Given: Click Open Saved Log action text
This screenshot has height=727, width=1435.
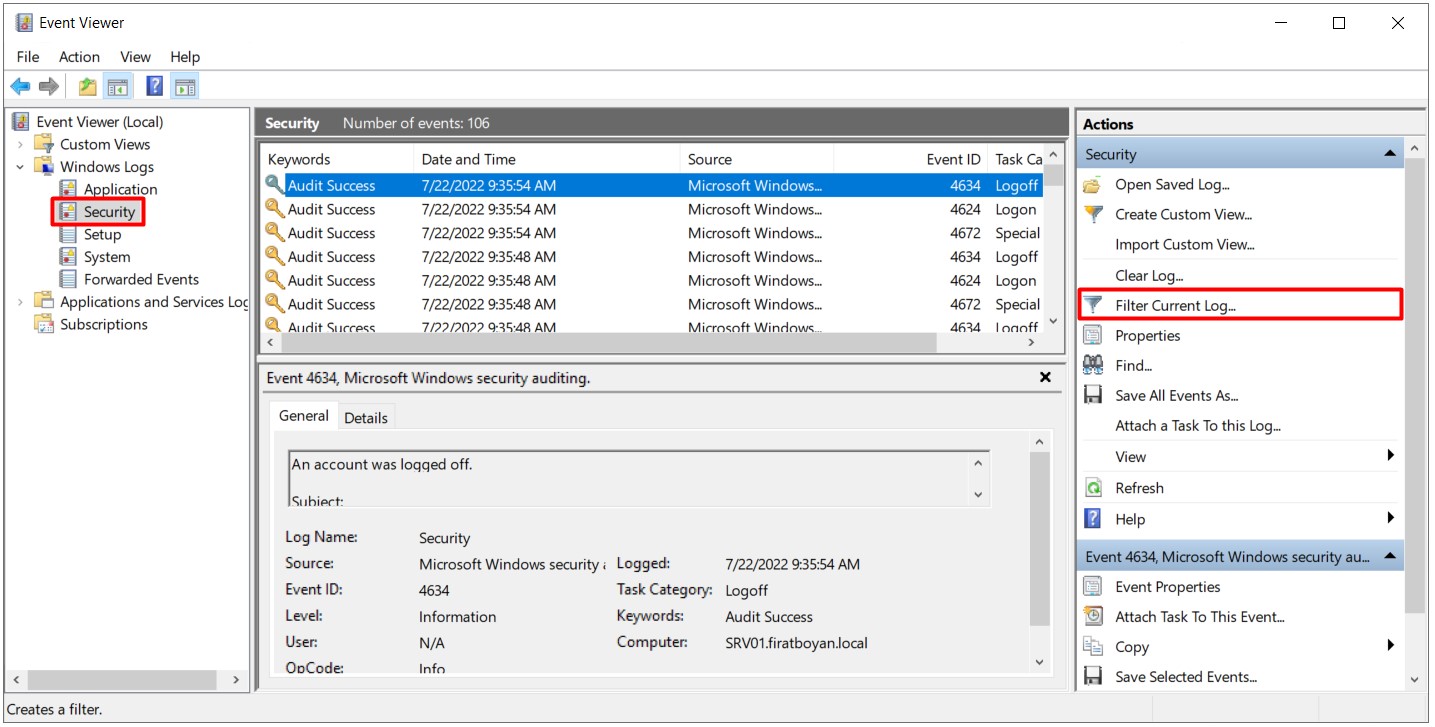Looking at the screenshot, I should tap(1173, 184).
